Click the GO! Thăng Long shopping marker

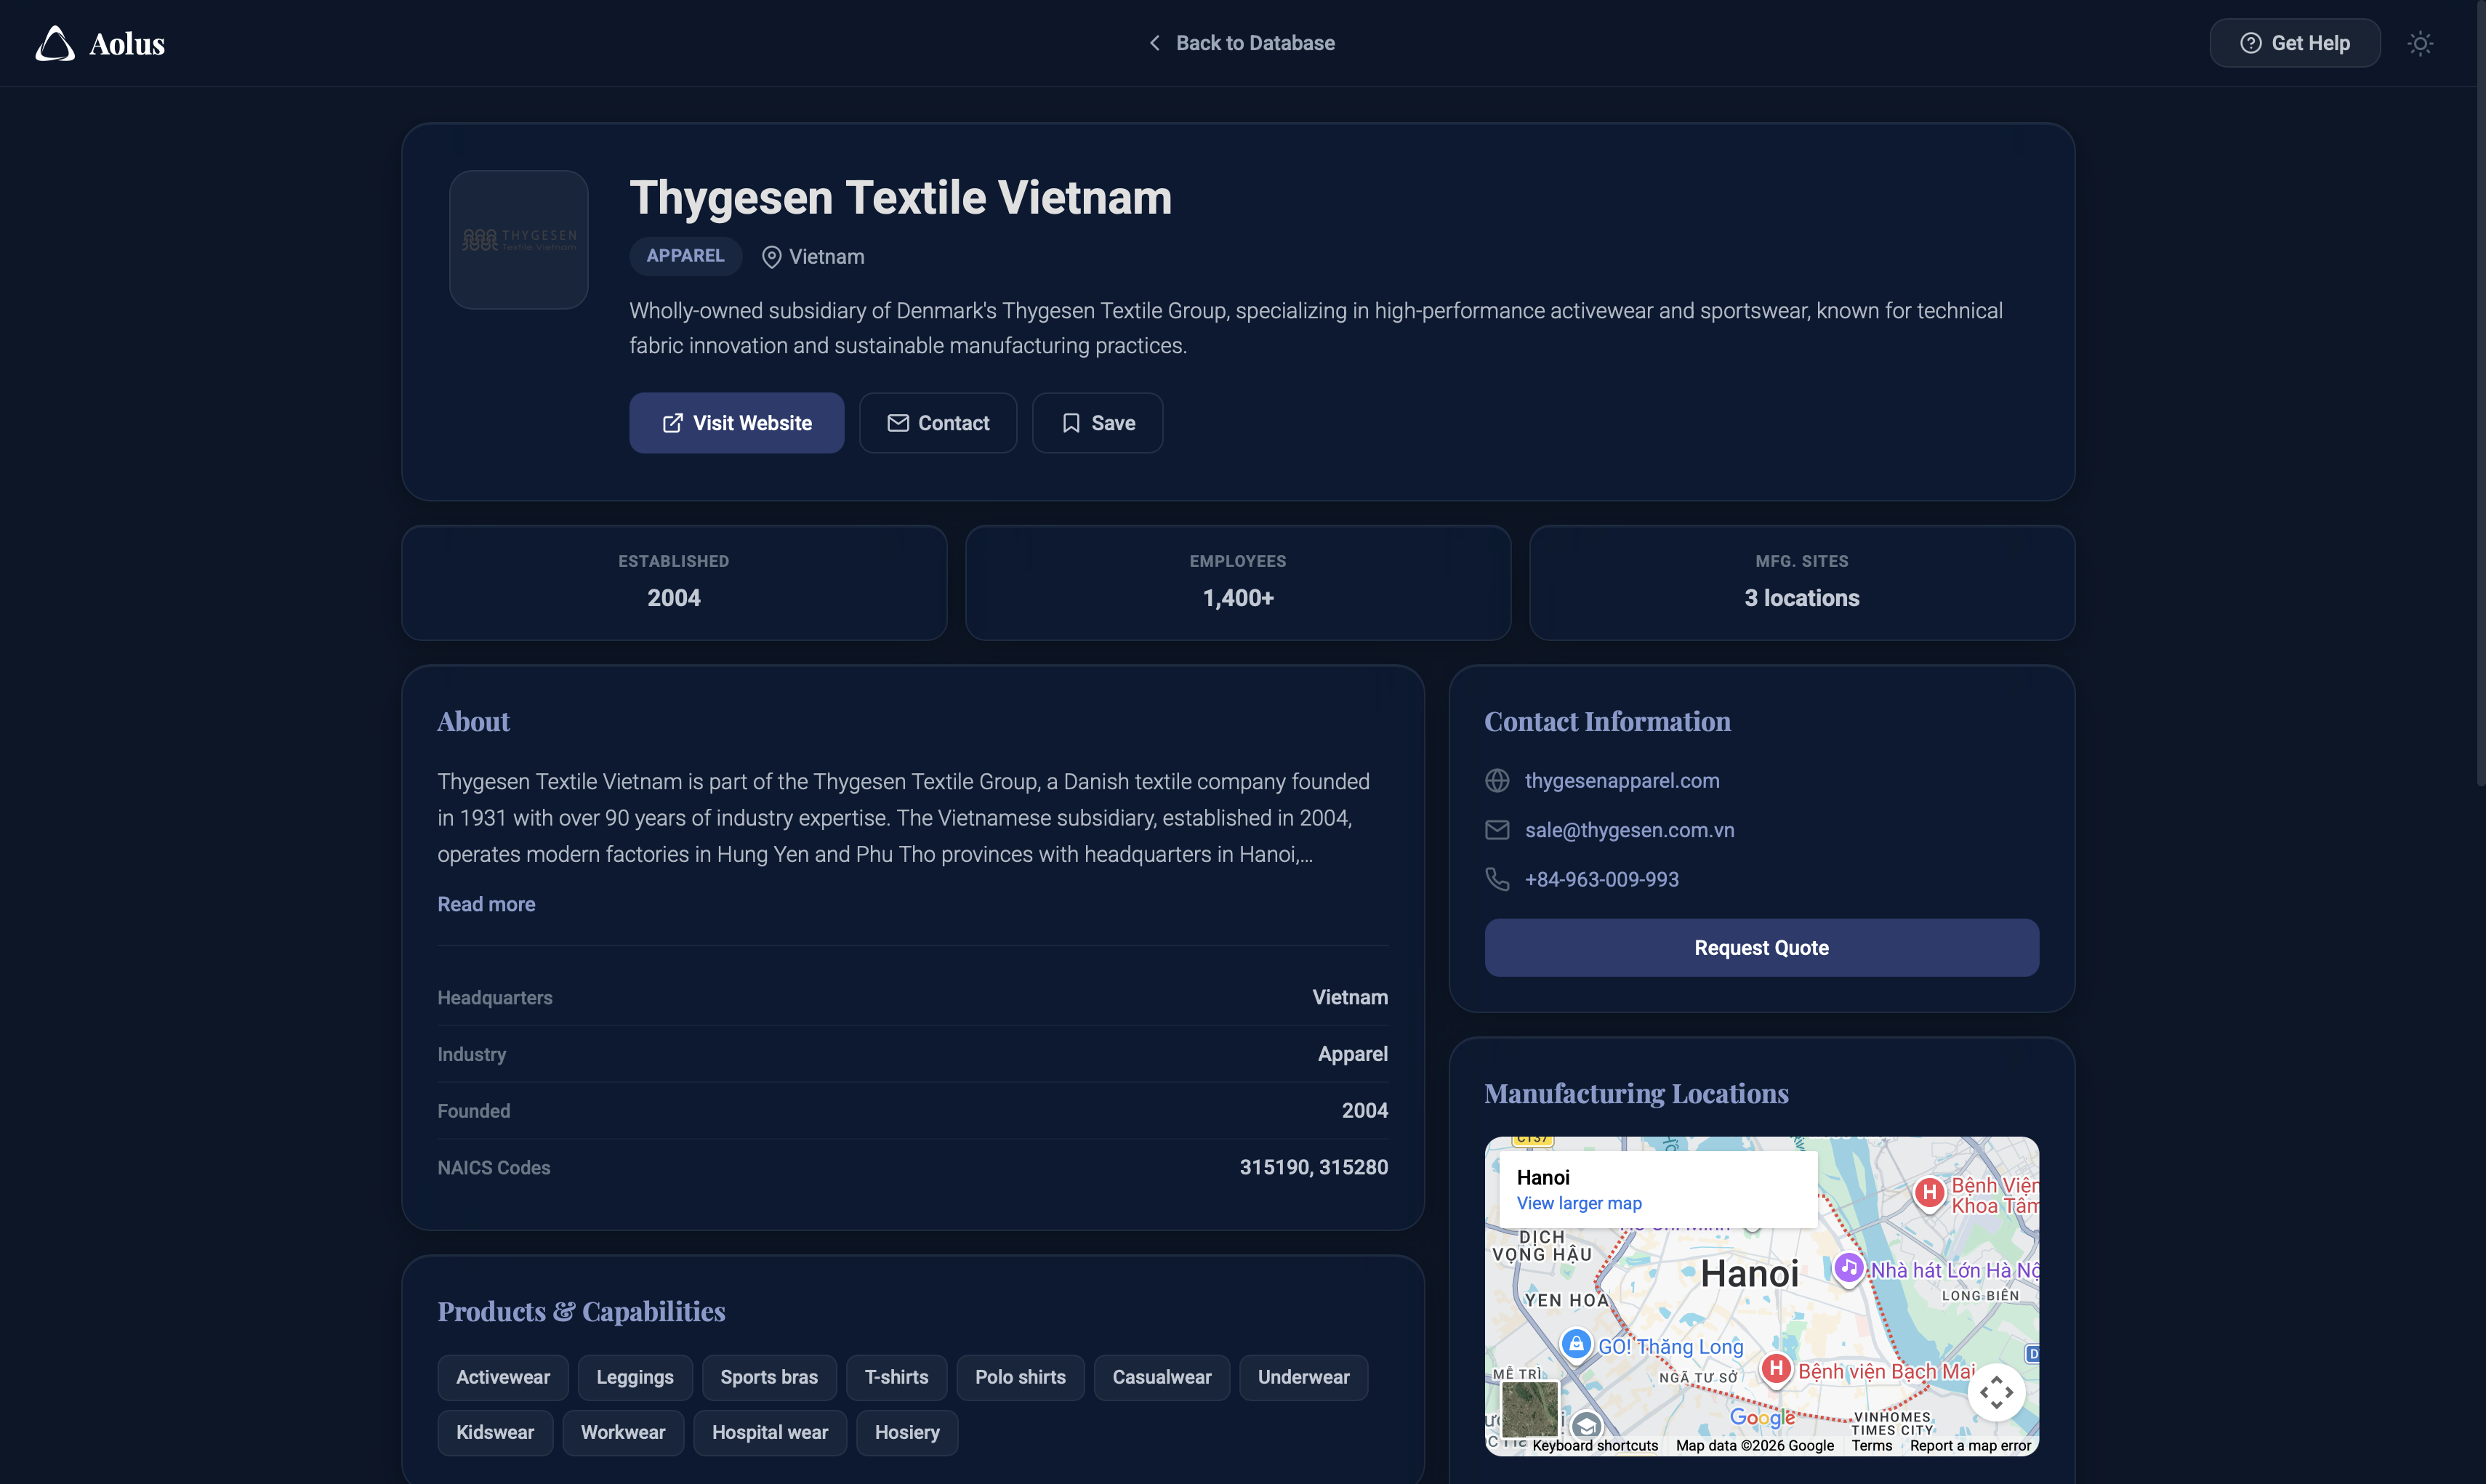[1576, 1343]
